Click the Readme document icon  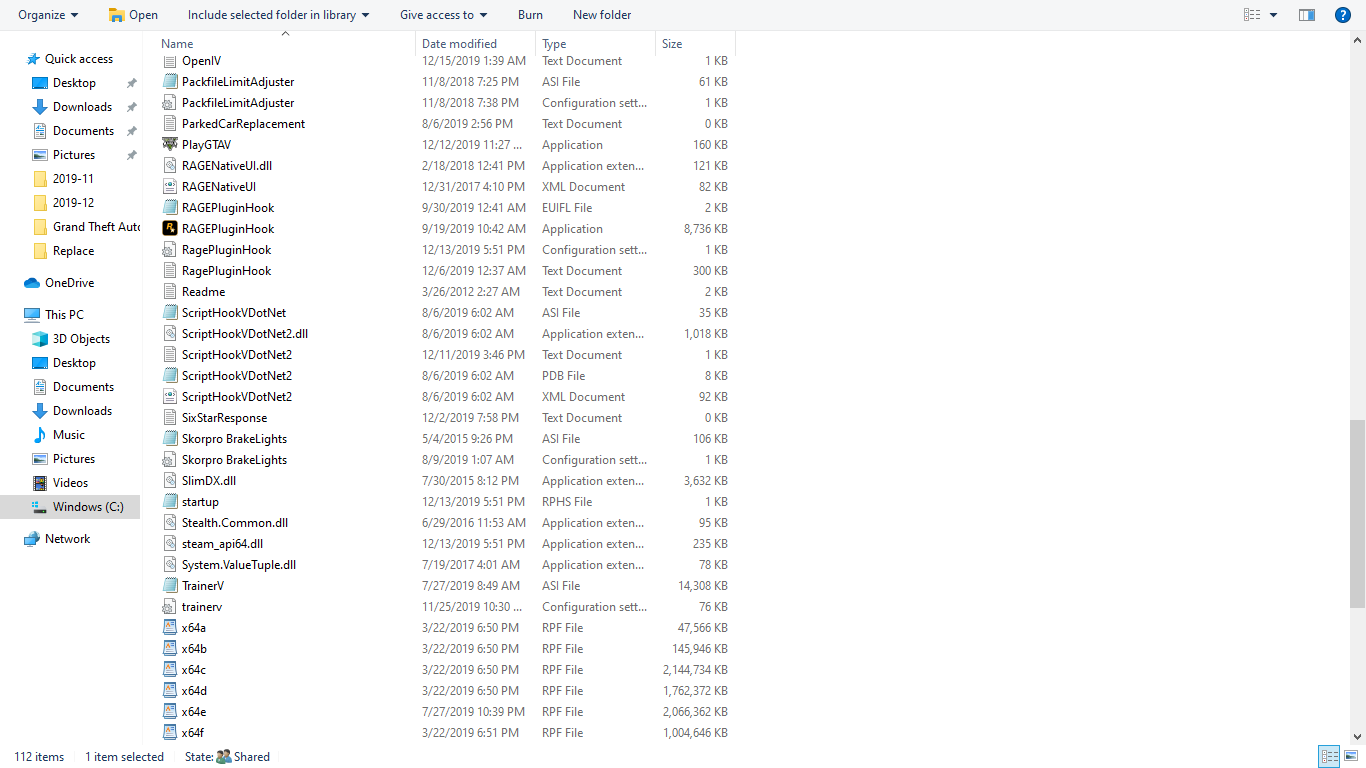click(x=170, y=292)
